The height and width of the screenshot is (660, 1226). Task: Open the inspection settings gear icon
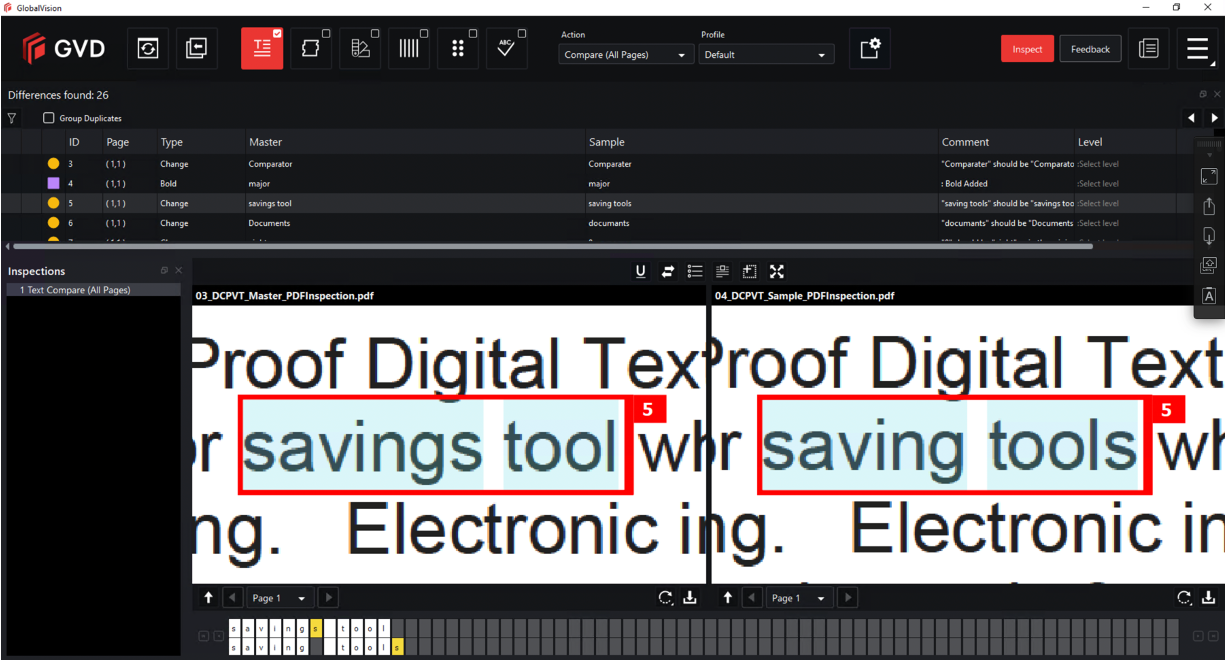(x=870, y=49)
